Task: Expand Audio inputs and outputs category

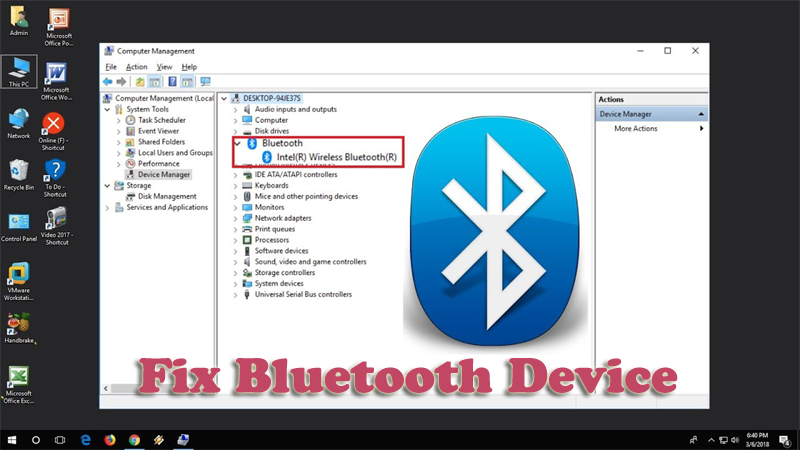Action: point(235,109)
